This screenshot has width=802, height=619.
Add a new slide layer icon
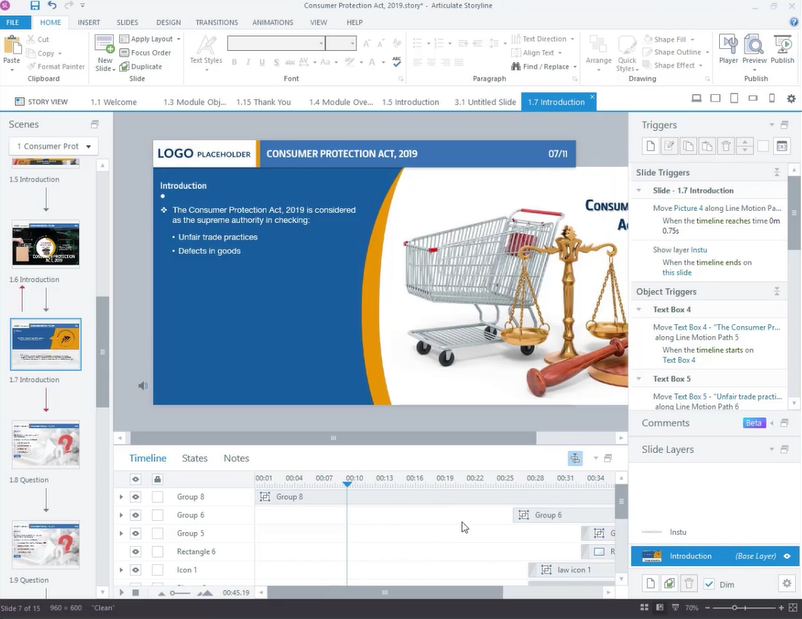coord(650,583)
